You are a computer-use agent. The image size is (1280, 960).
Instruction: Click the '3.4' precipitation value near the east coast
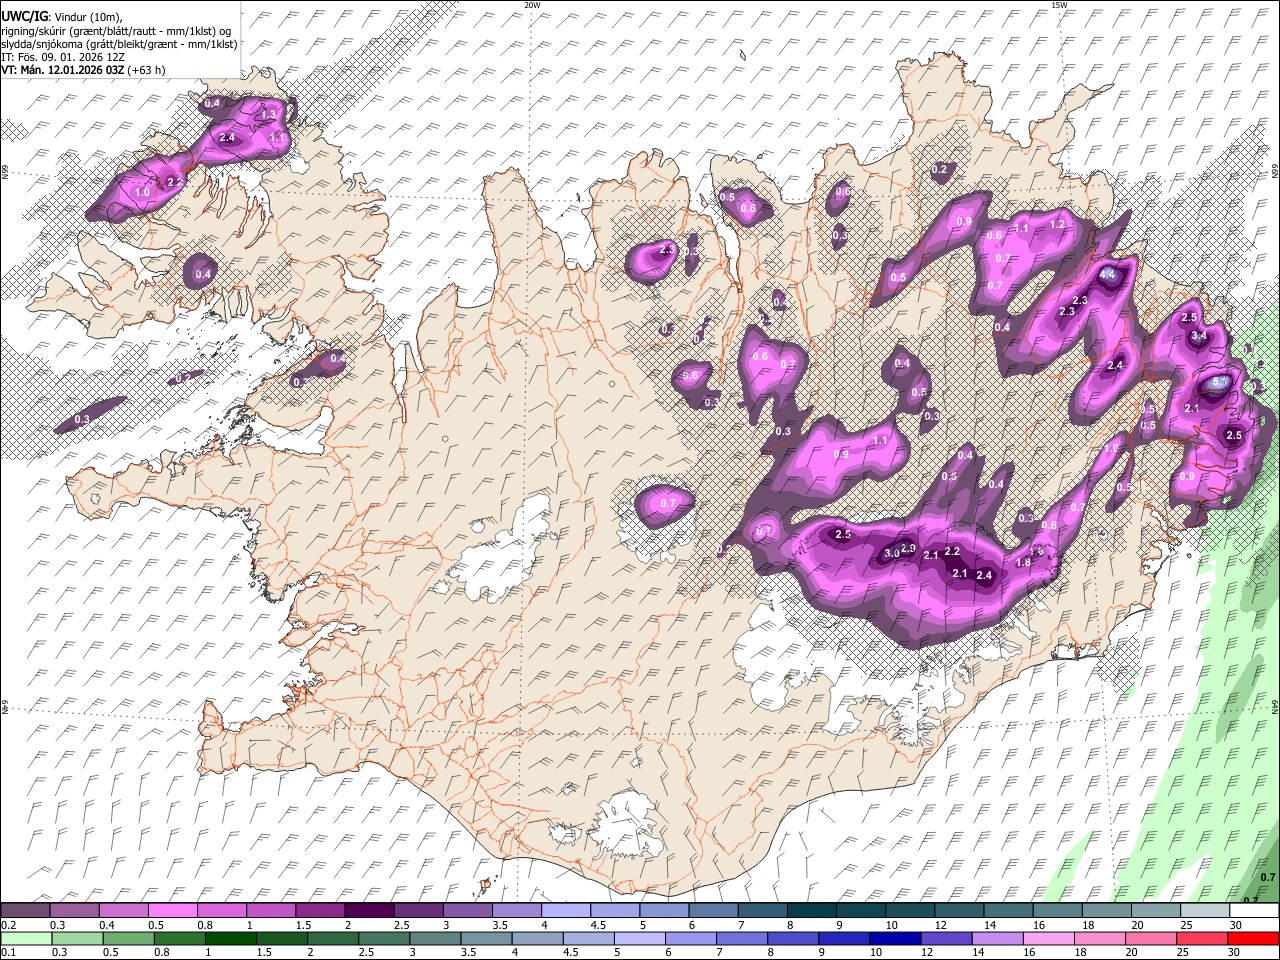coord(1199,336)
